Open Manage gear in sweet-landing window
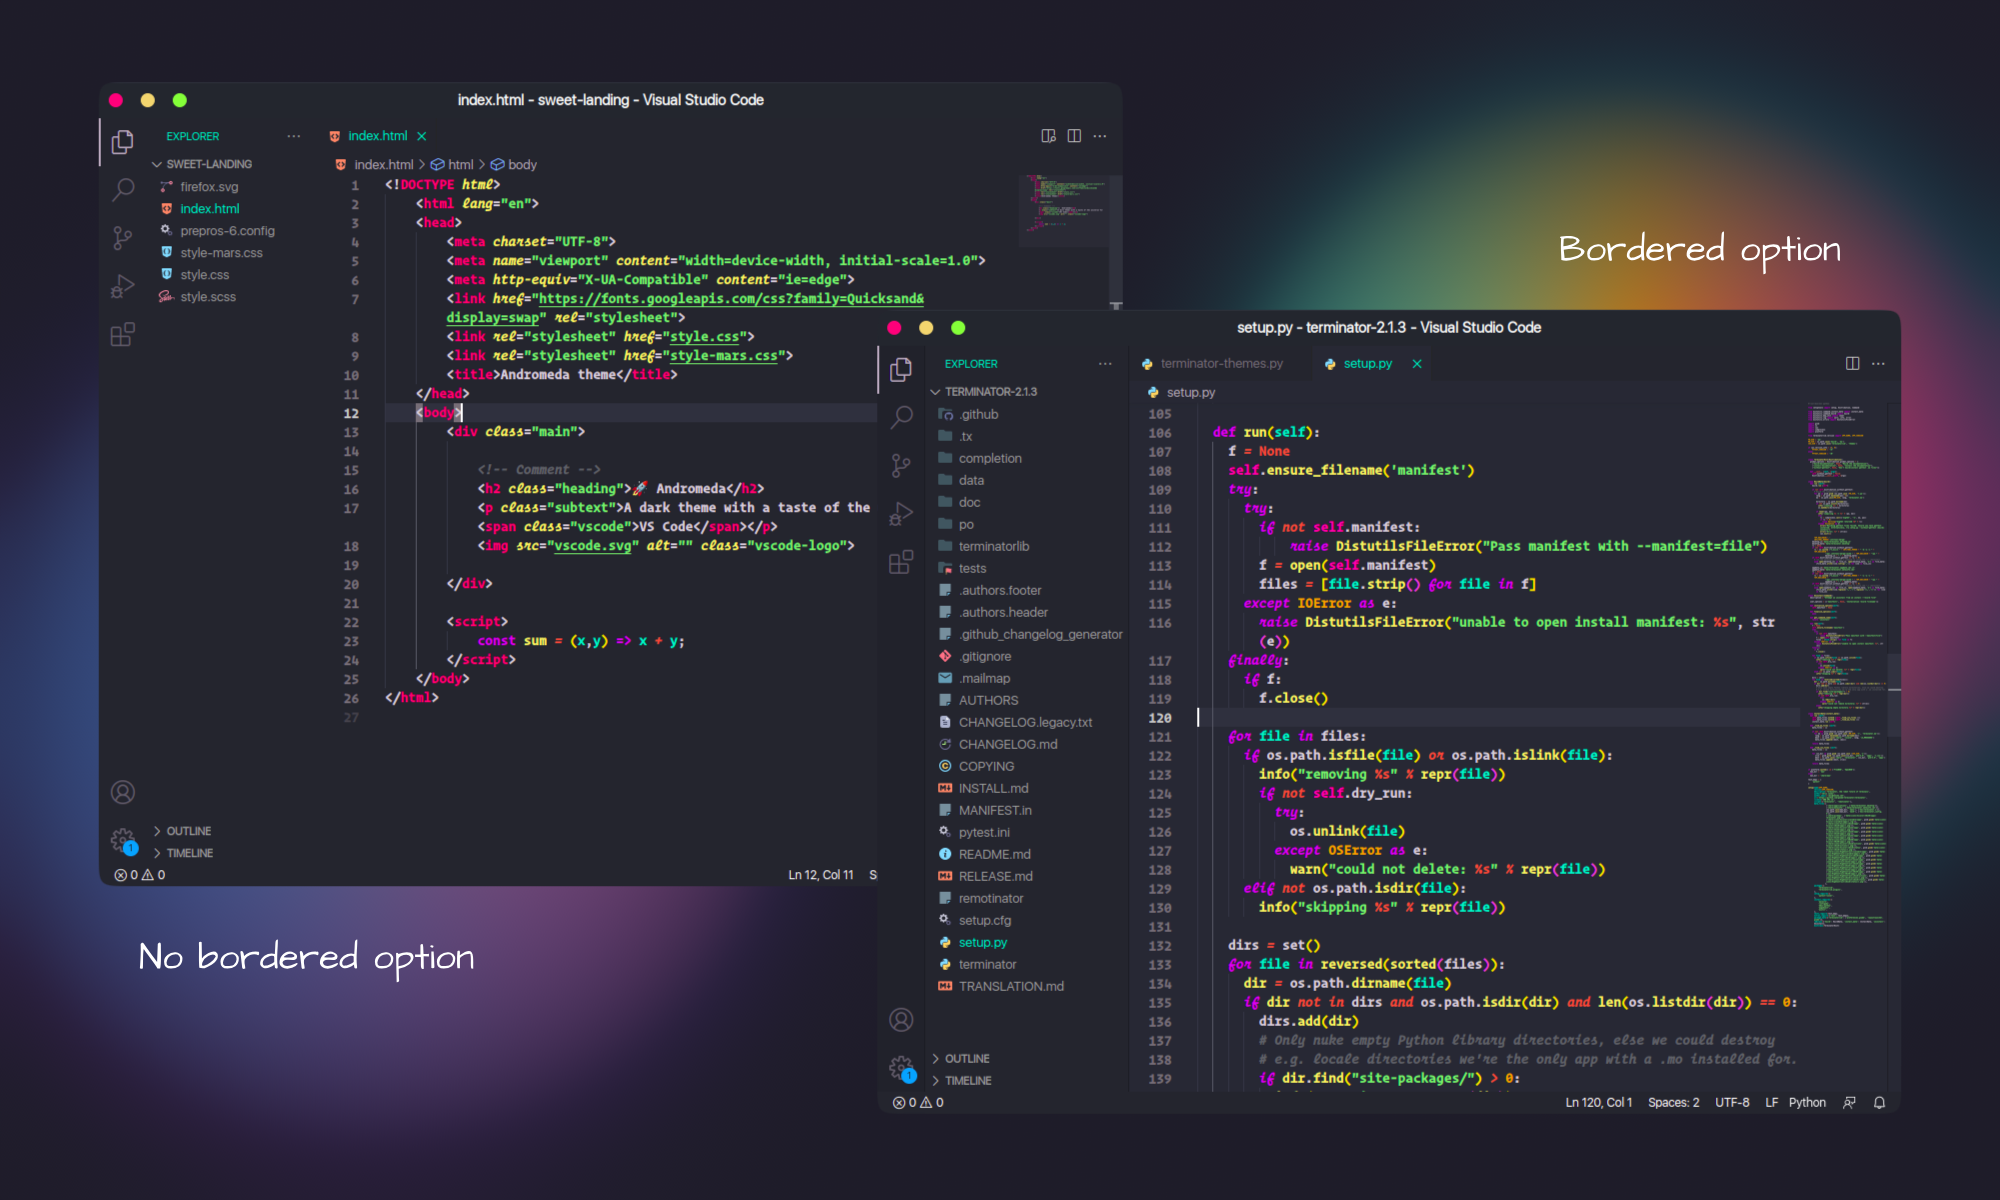Image resolution: width=2000 pixels, height=1200 pixels. (123, 840)
